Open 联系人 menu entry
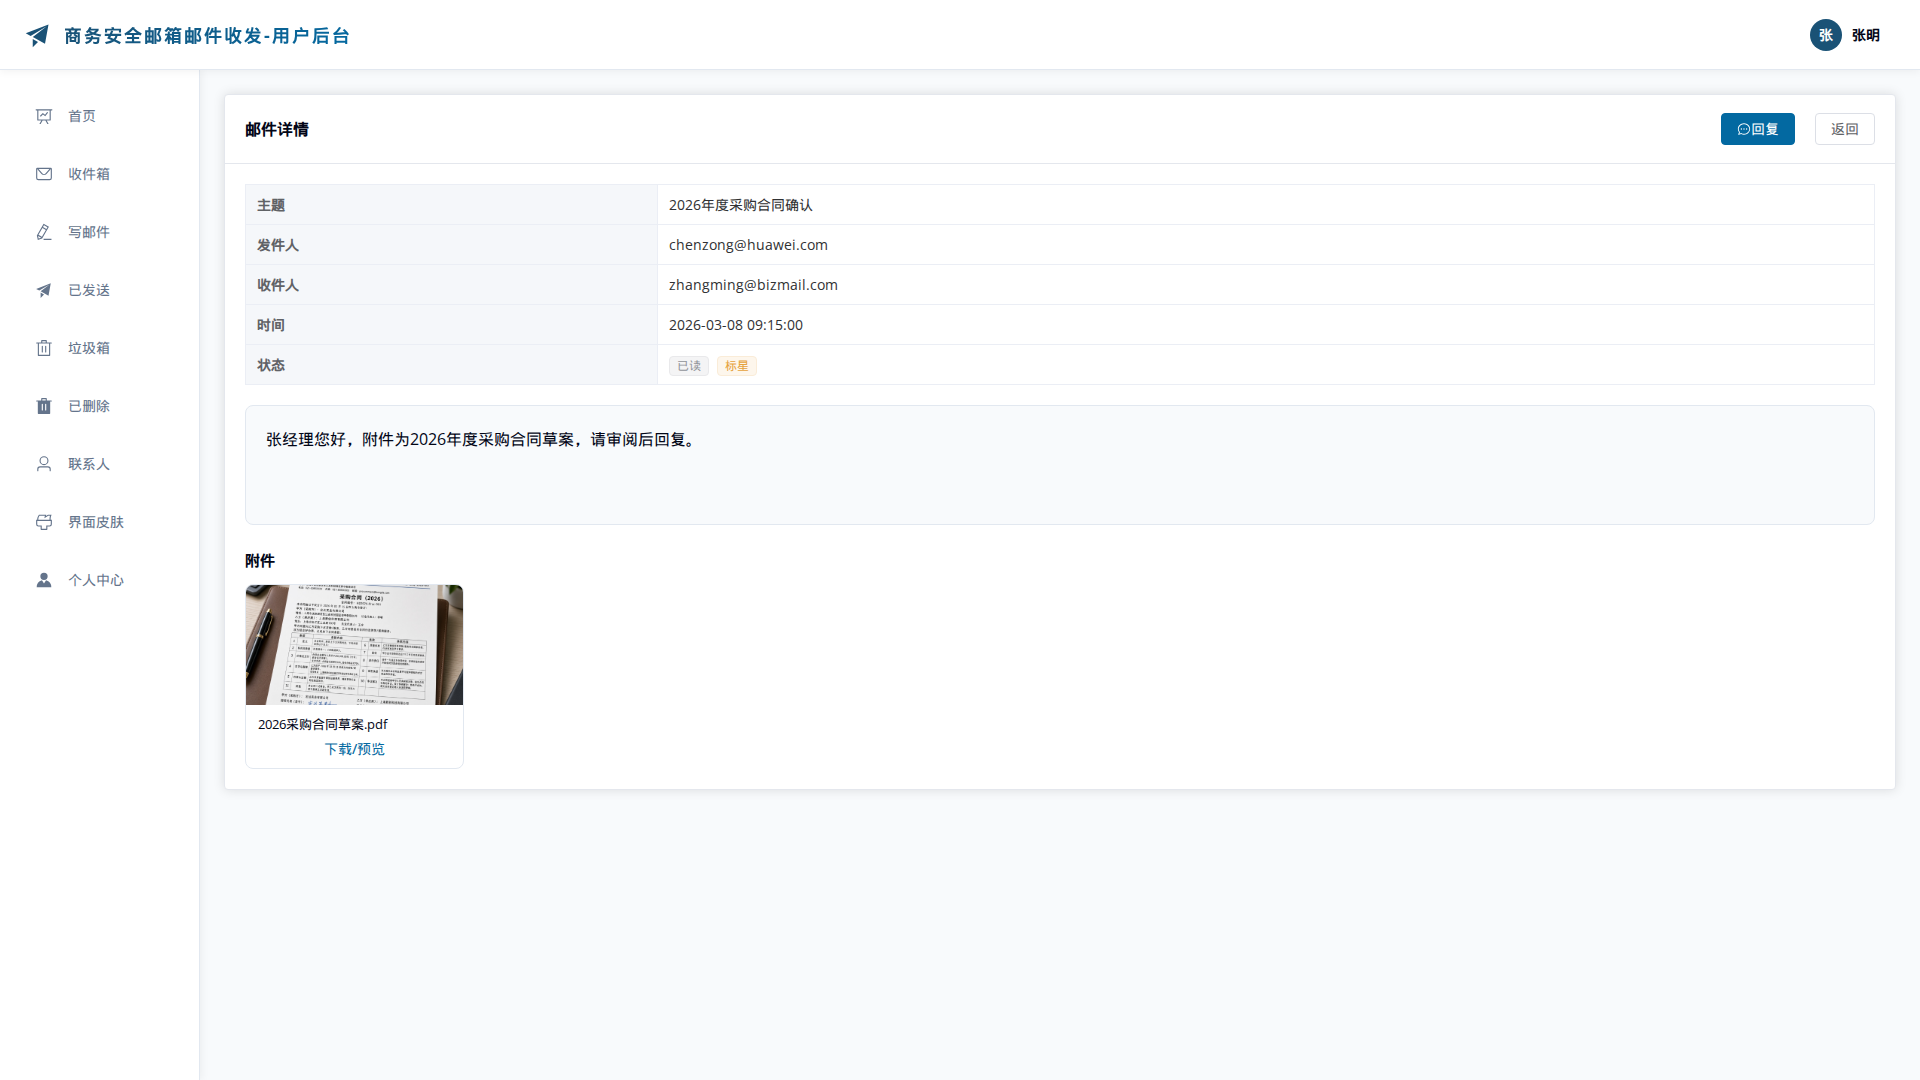1920x1080 pixels. coord(100,464)
